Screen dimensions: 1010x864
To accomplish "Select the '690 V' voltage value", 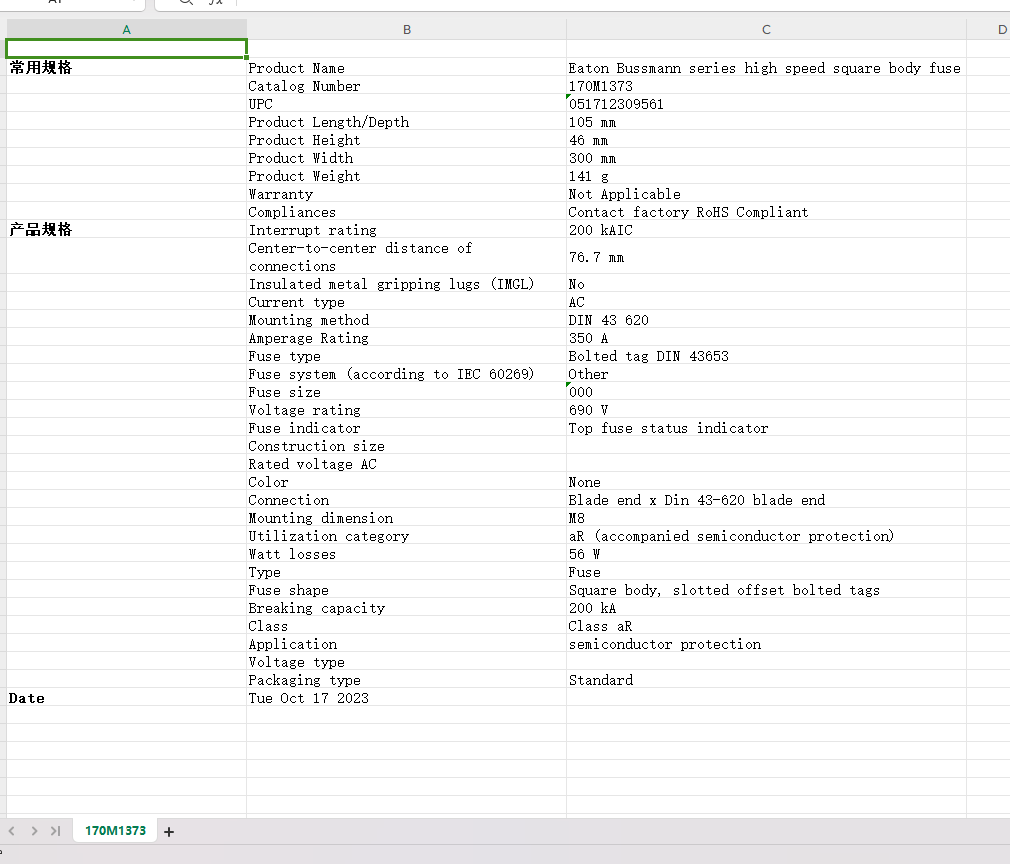I will pos(766,410).
